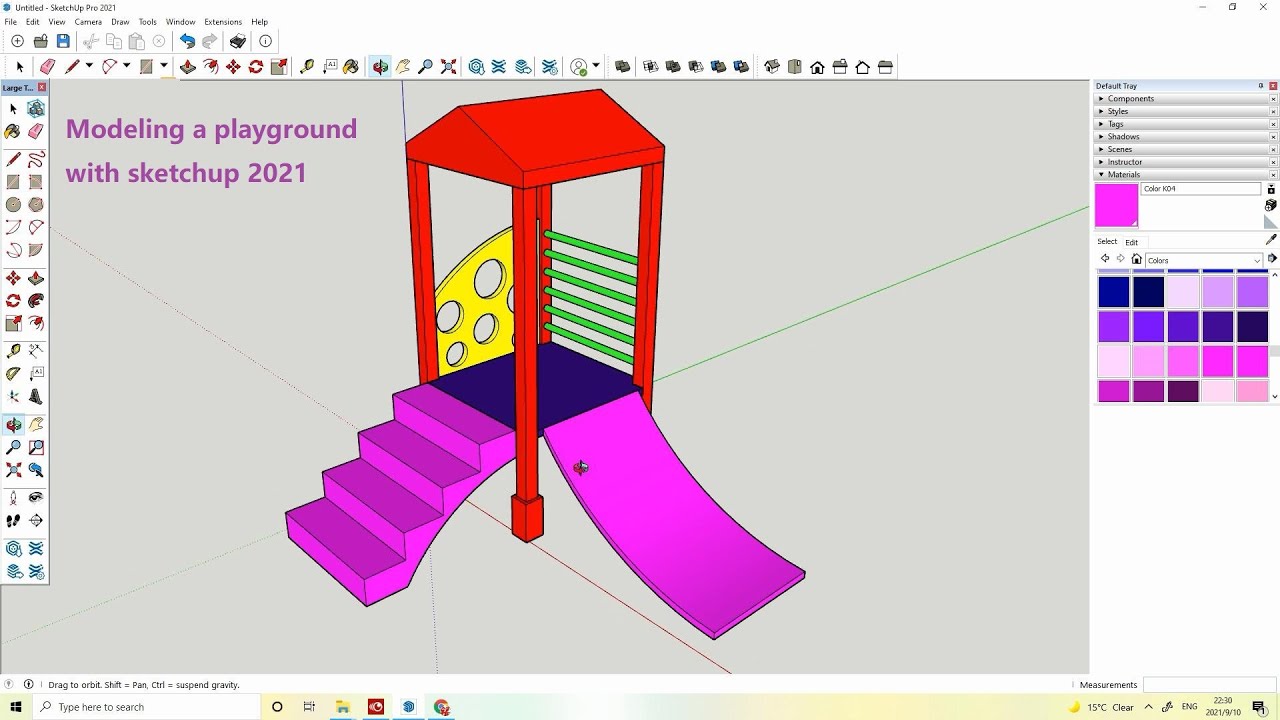Screen dimensions: 1280x720
Task: Select the Paint Bucket tool in top toolbar
Action: [x=351, y=67]
